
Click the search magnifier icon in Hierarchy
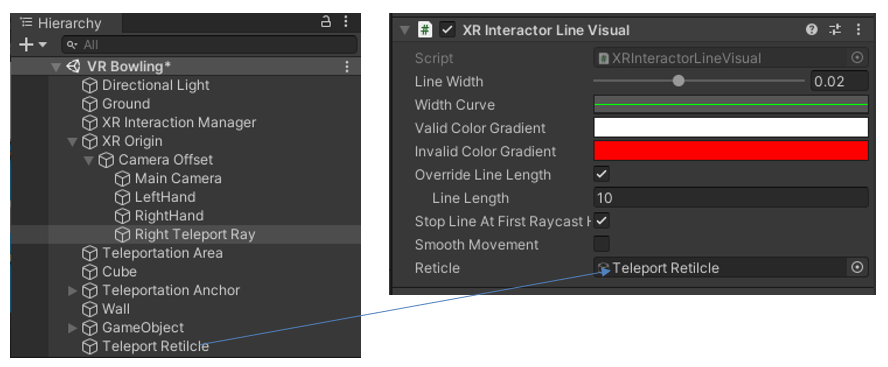[x=72, y=45]
